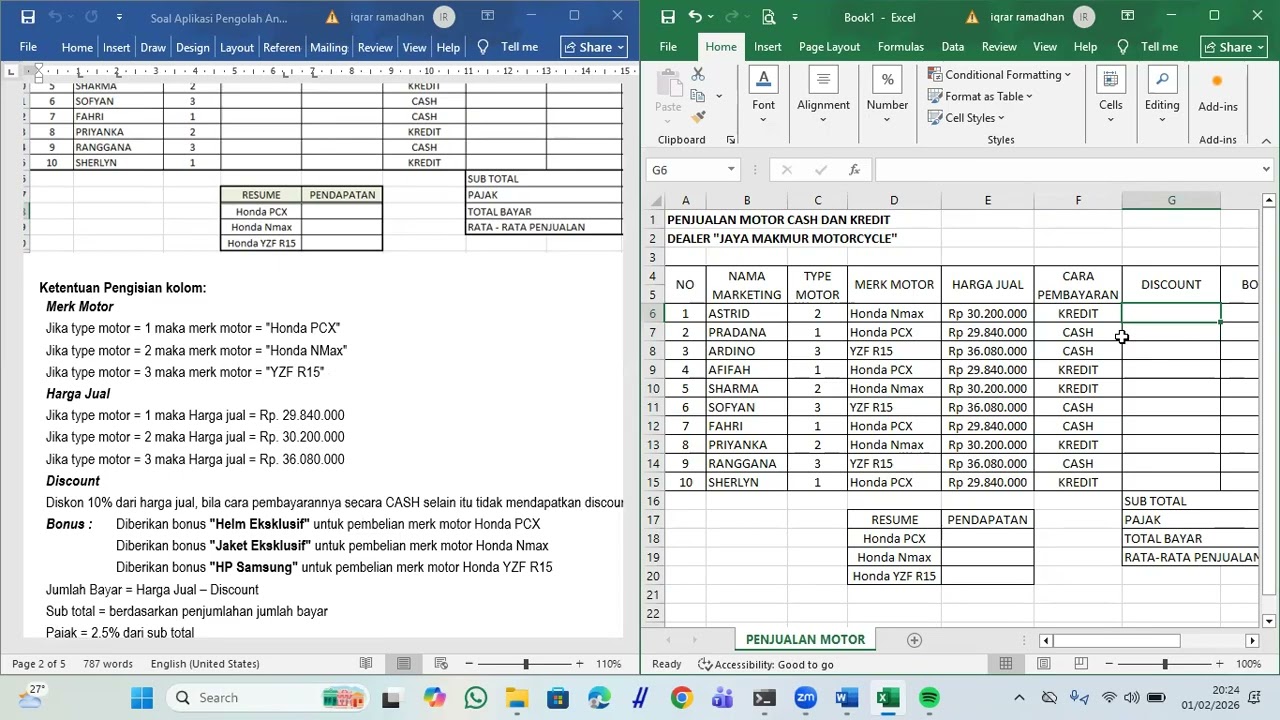Open Customize Quick Access Toolbar dropdown in Word

coord(119,17)
